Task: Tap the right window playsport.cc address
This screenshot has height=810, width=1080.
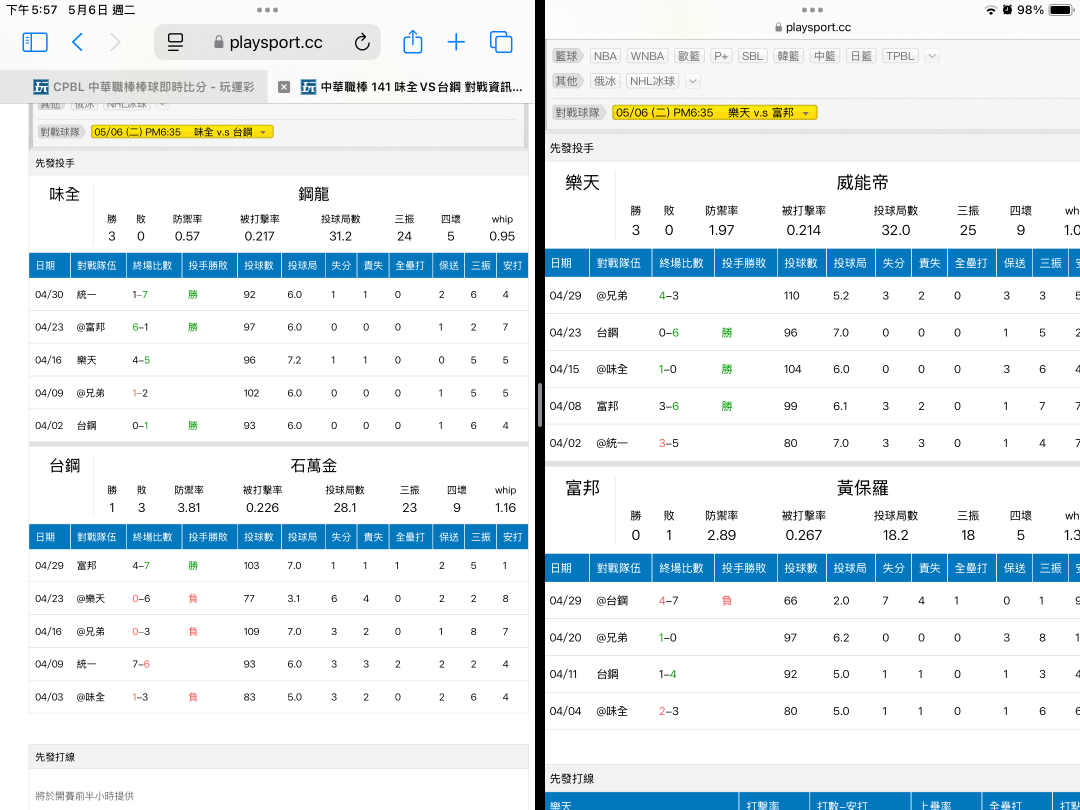Action: [812, 28]
